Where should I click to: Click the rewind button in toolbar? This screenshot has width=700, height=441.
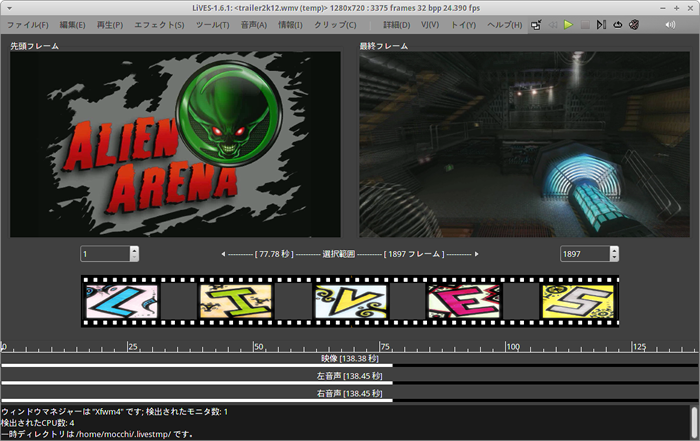click(553, 25)
